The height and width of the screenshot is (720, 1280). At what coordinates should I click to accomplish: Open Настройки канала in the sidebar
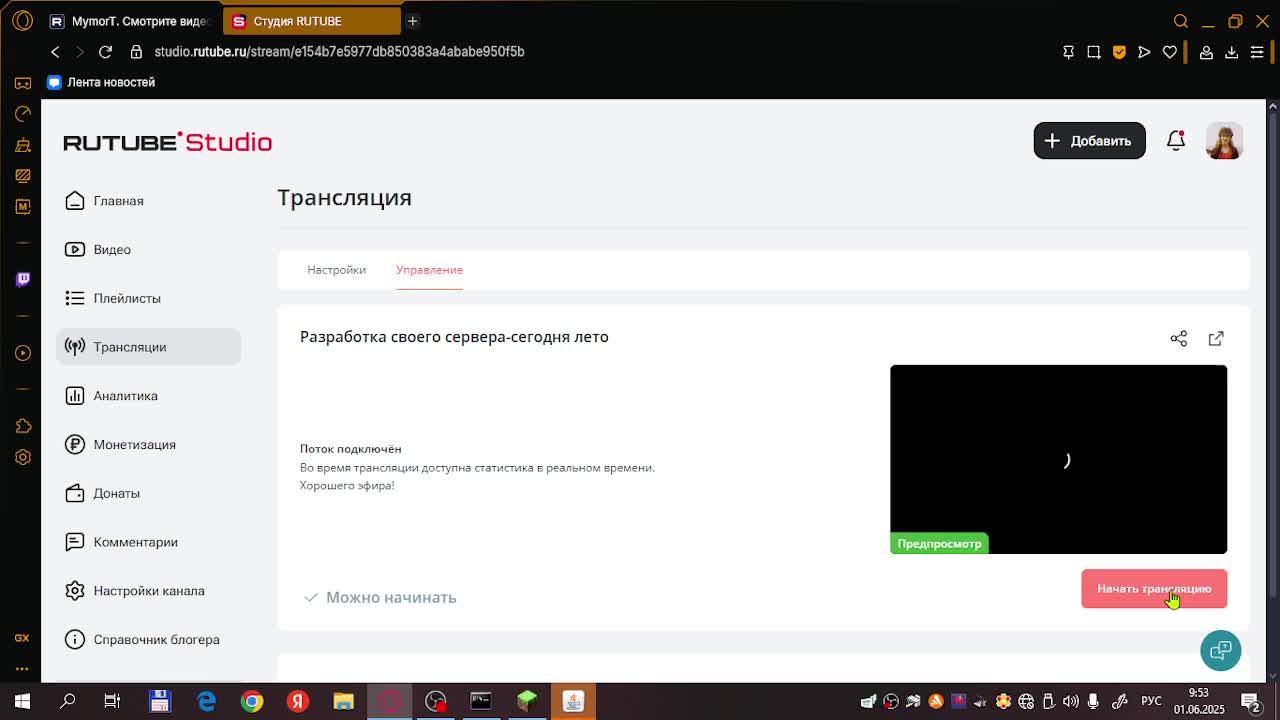pos(148,591)
